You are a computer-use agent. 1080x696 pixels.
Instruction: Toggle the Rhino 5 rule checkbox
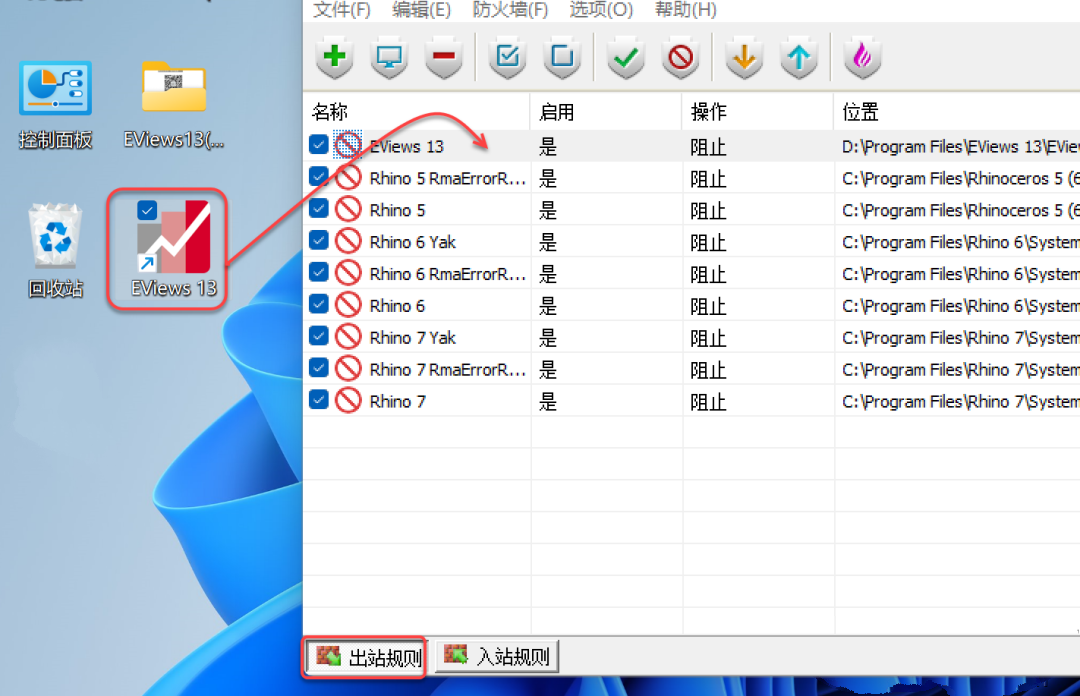point(319,208)
